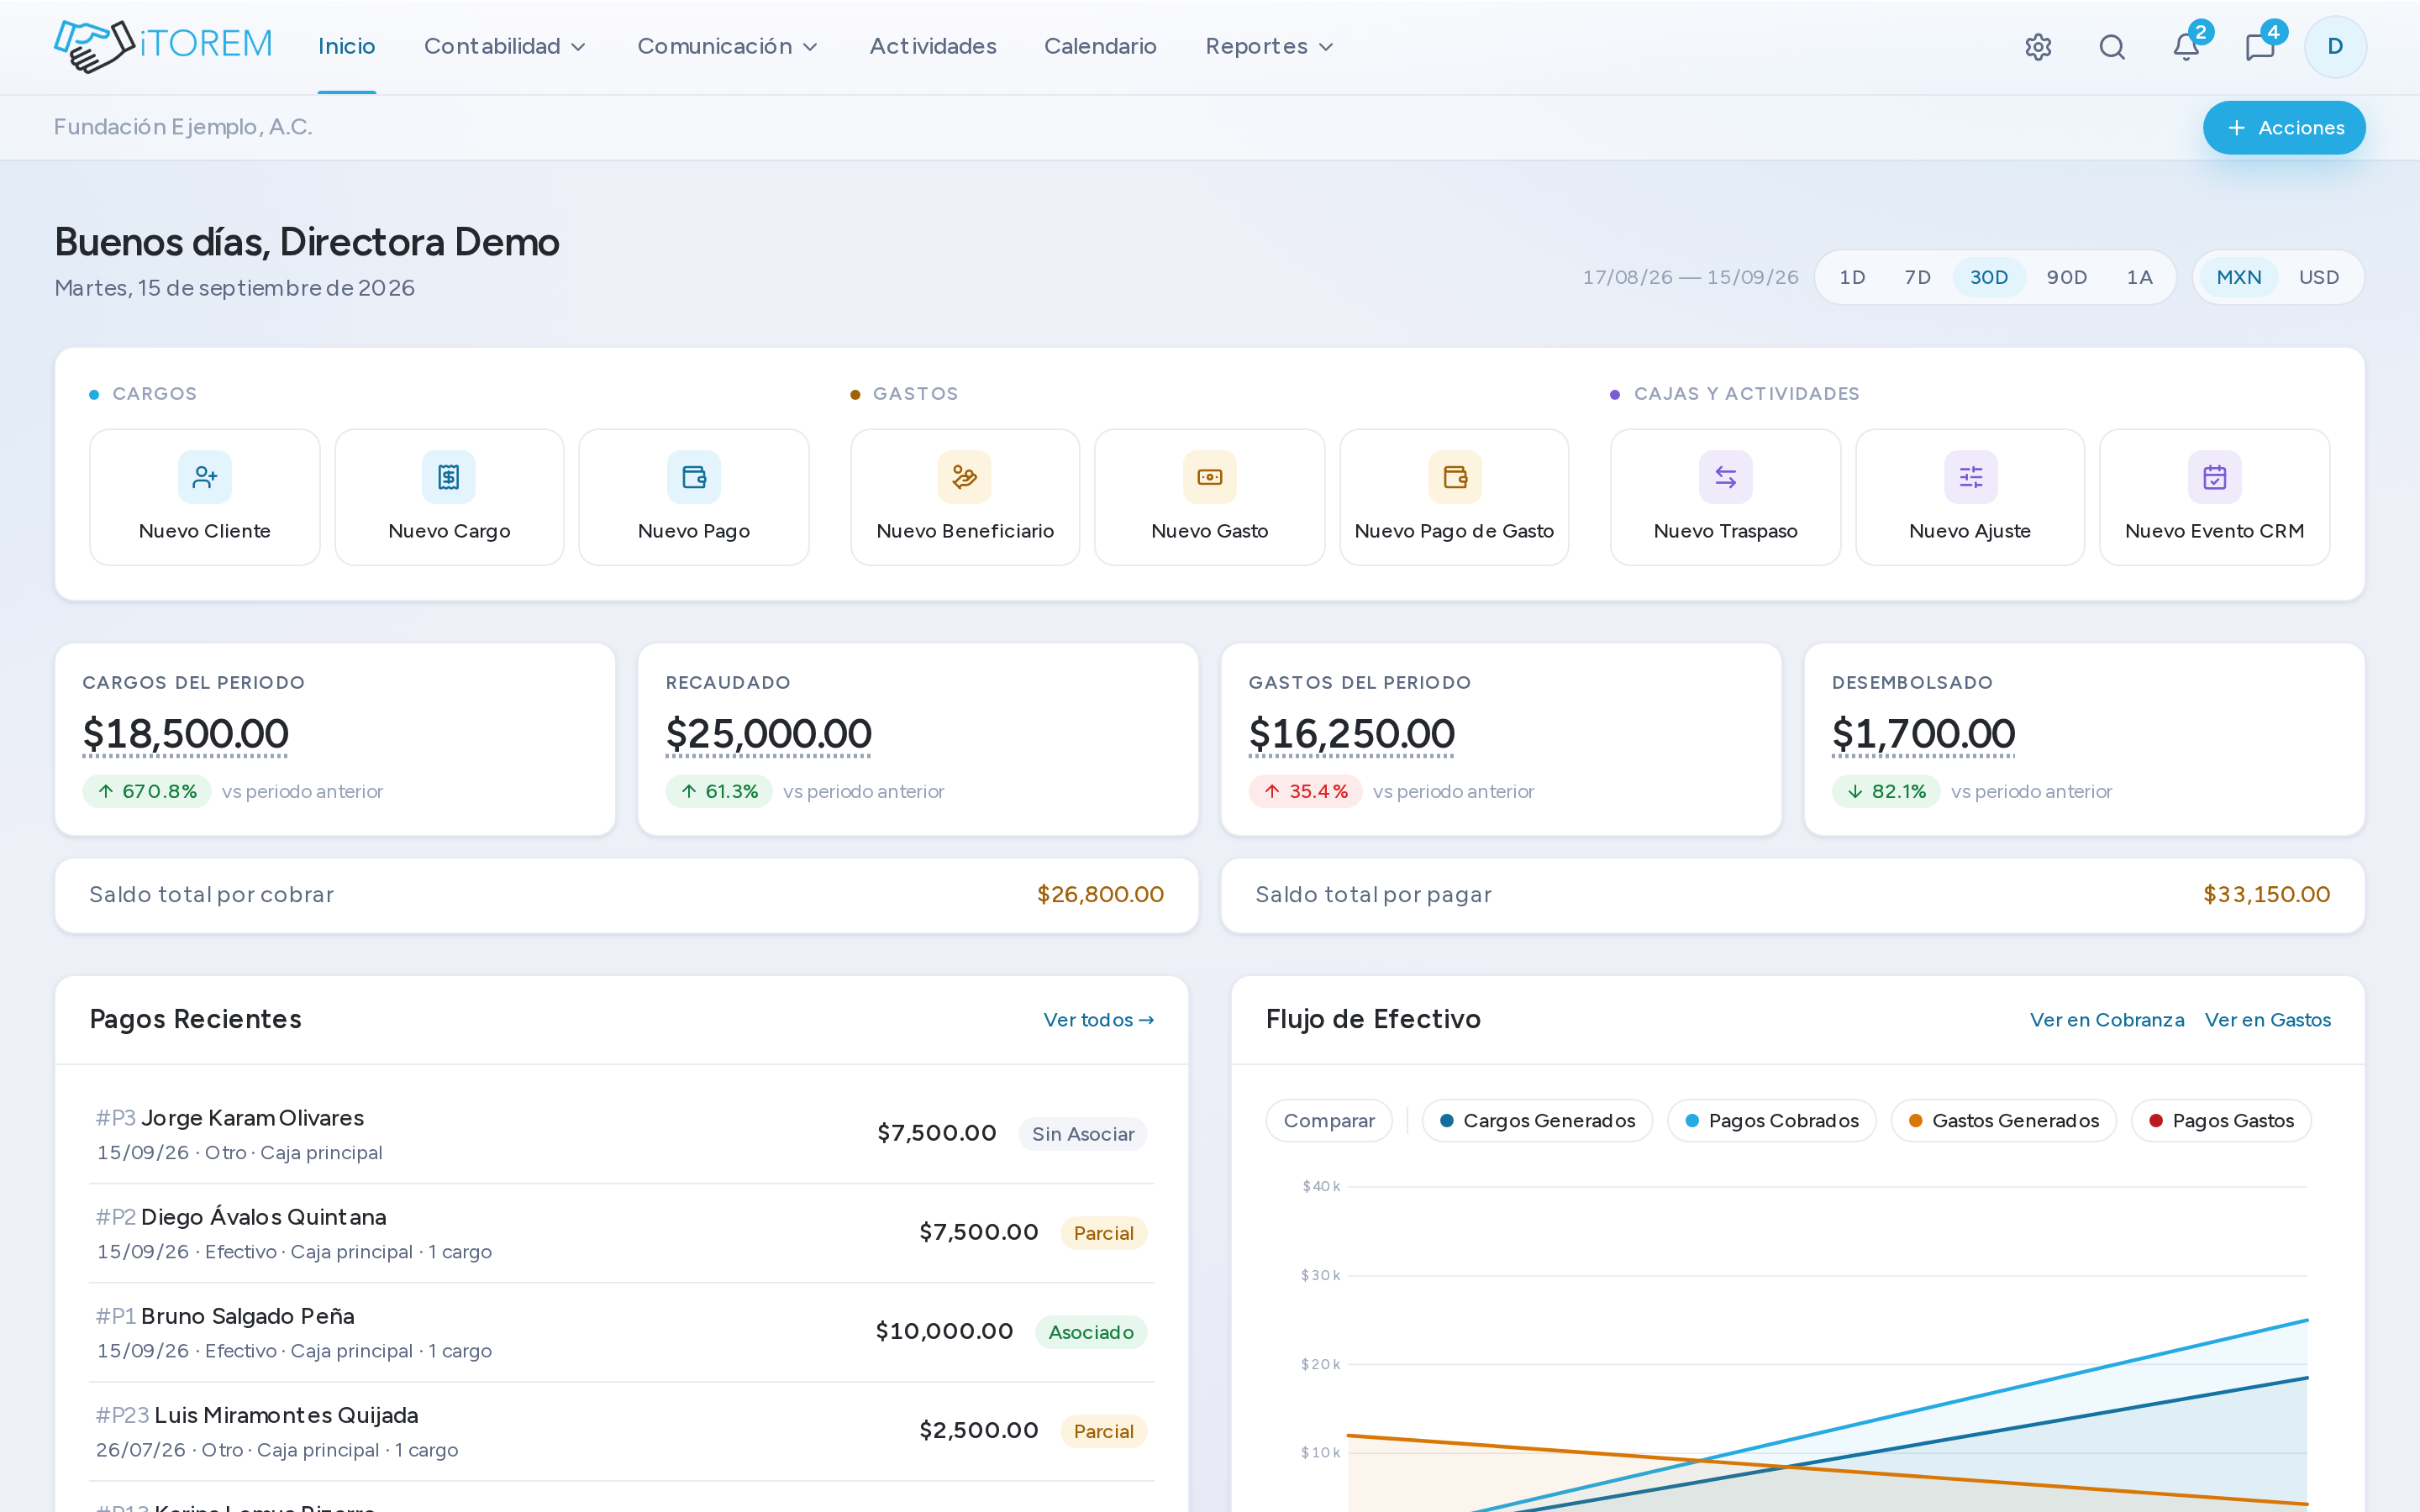The width and height of the screenshot is (2420, 1512).
Task: Select the 1D period range
Action: (1852, 277)
